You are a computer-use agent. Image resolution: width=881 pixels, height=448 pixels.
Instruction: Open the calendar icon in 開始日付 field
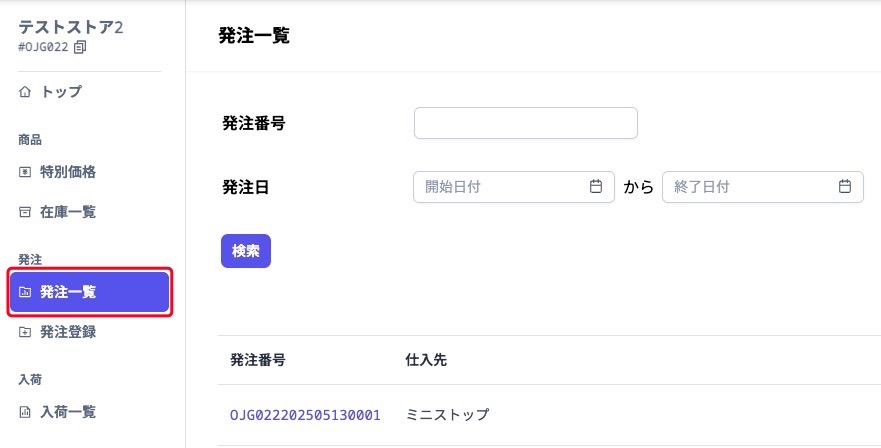[596, 187]
